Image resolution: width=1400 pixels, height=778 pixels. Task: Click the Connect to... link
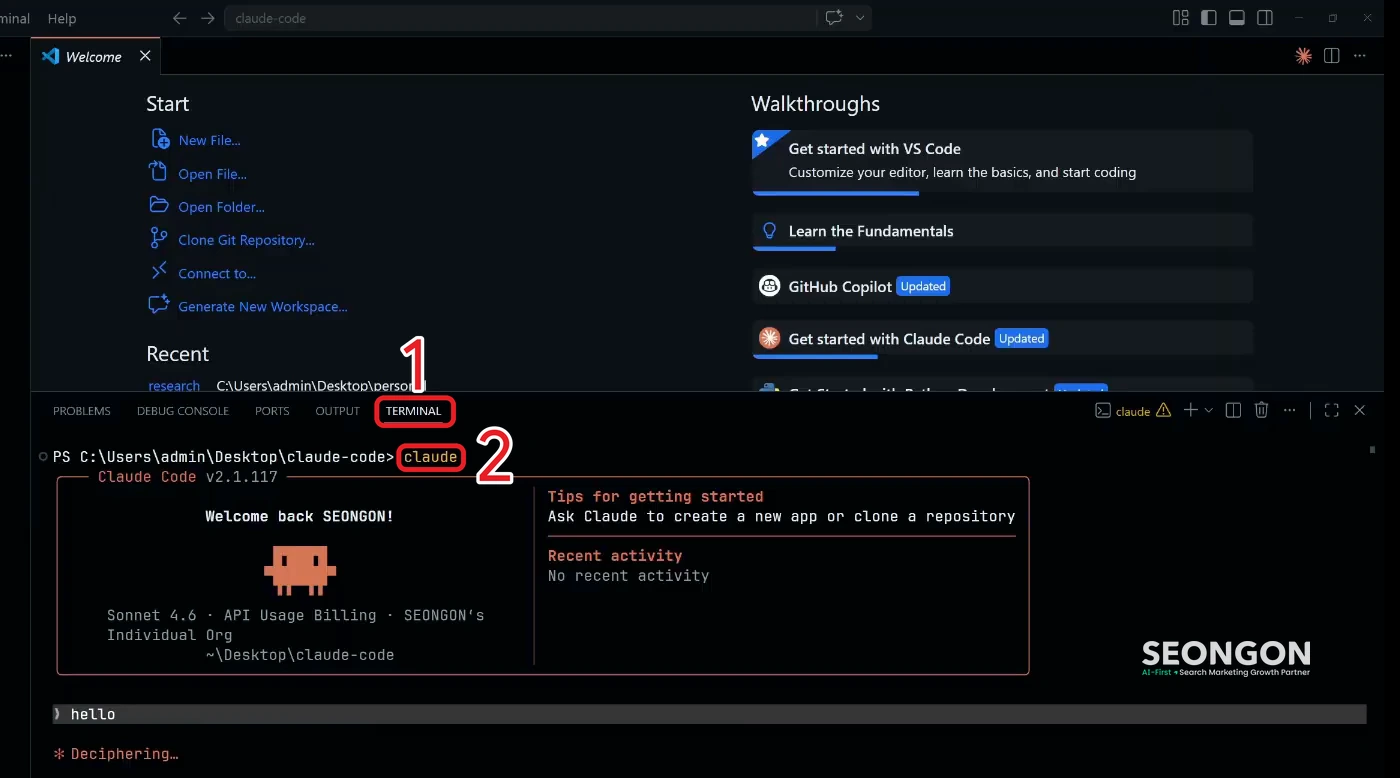point(217,273)
